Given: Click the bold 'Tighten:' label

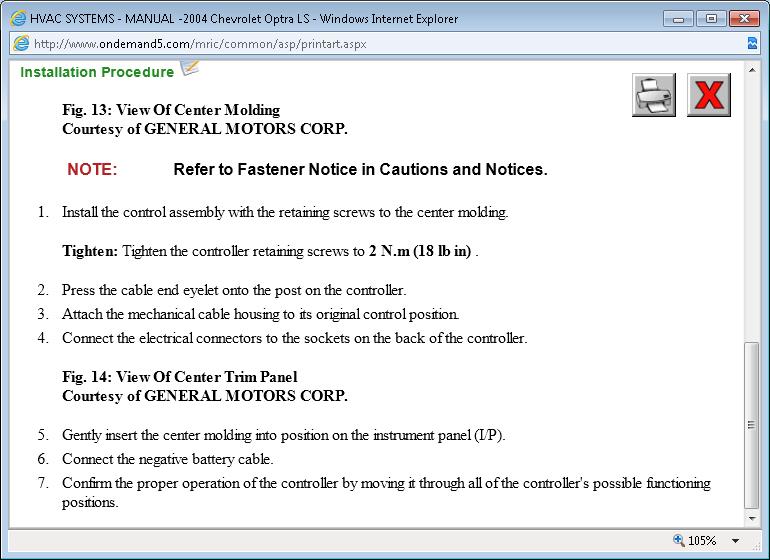Looking at the screenshot, I should [90, 251].
